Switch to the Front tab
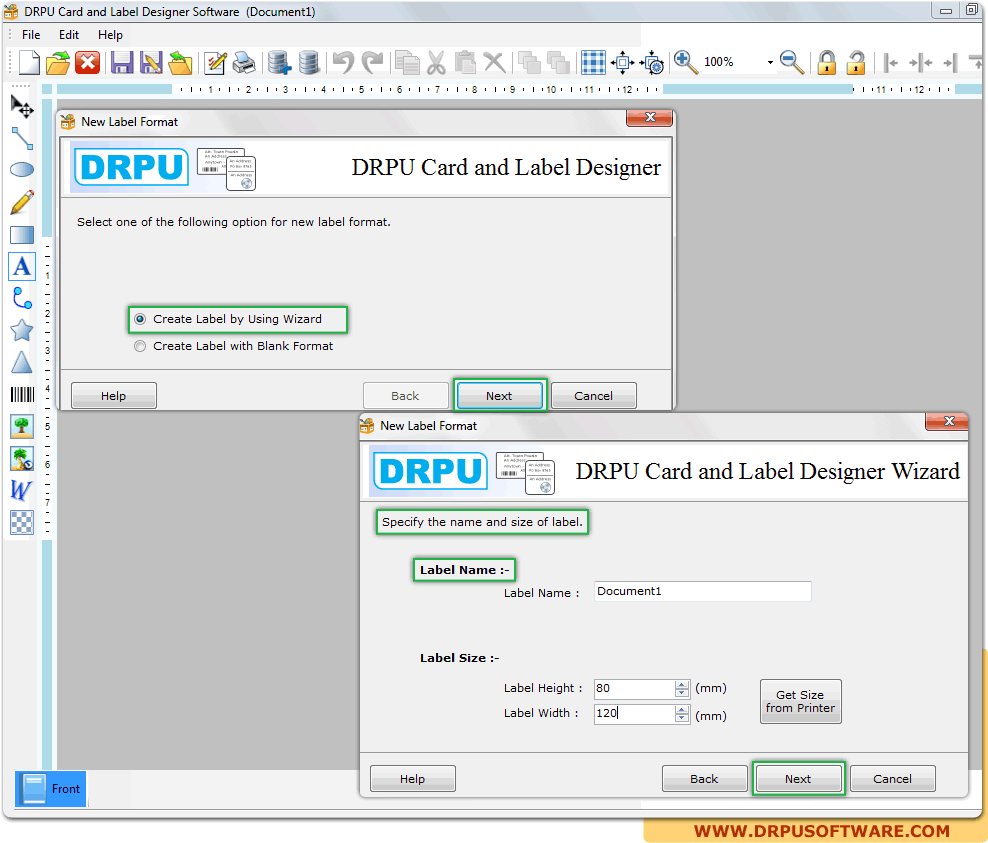The image size is (988, 843). pos(51,789)
